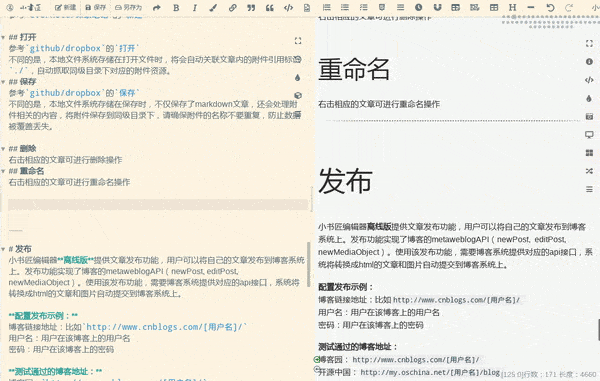Switch layout with grid icon in preview

[x=589, y=153]
